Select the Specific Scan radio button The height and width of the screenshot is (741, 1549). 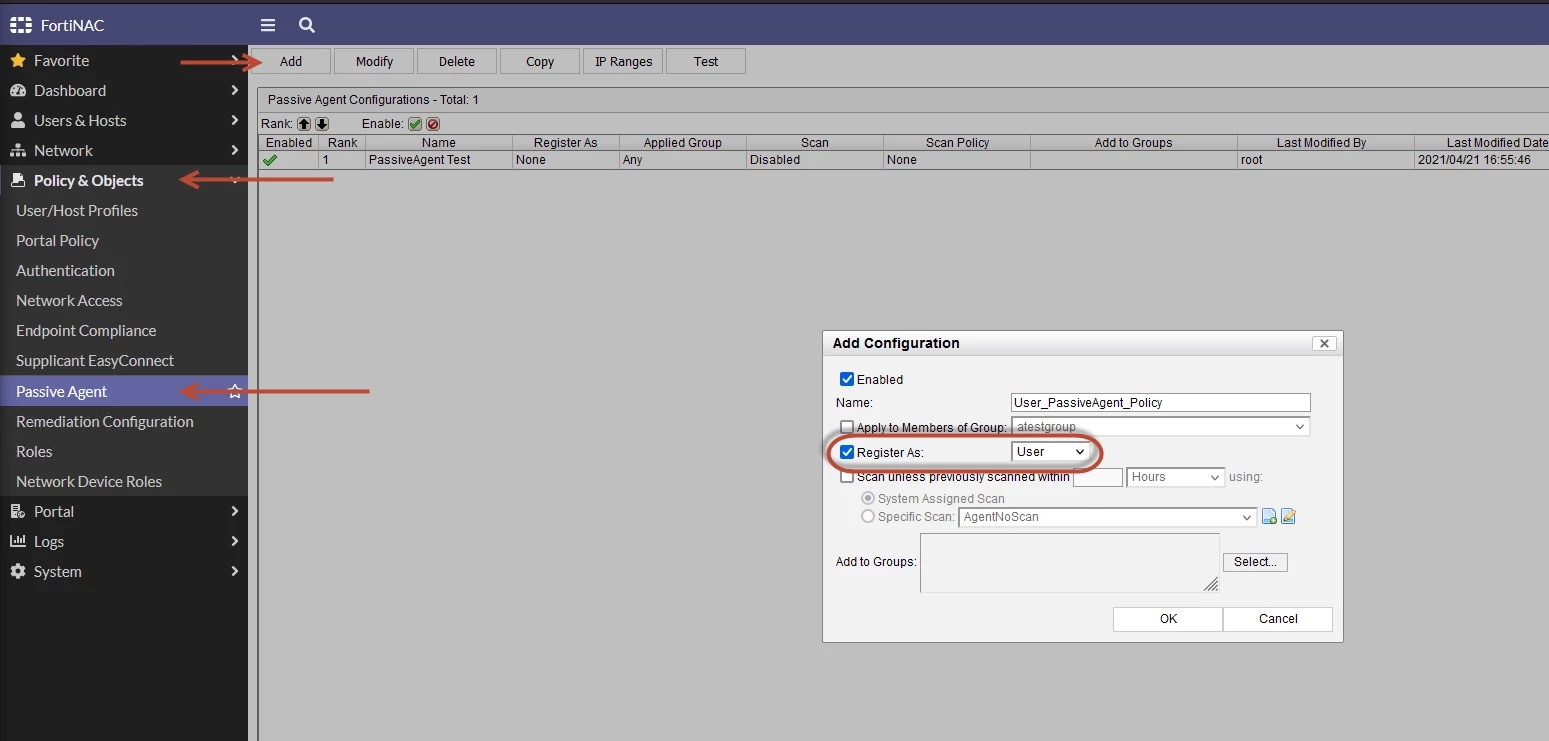click(x=868, y=517)
